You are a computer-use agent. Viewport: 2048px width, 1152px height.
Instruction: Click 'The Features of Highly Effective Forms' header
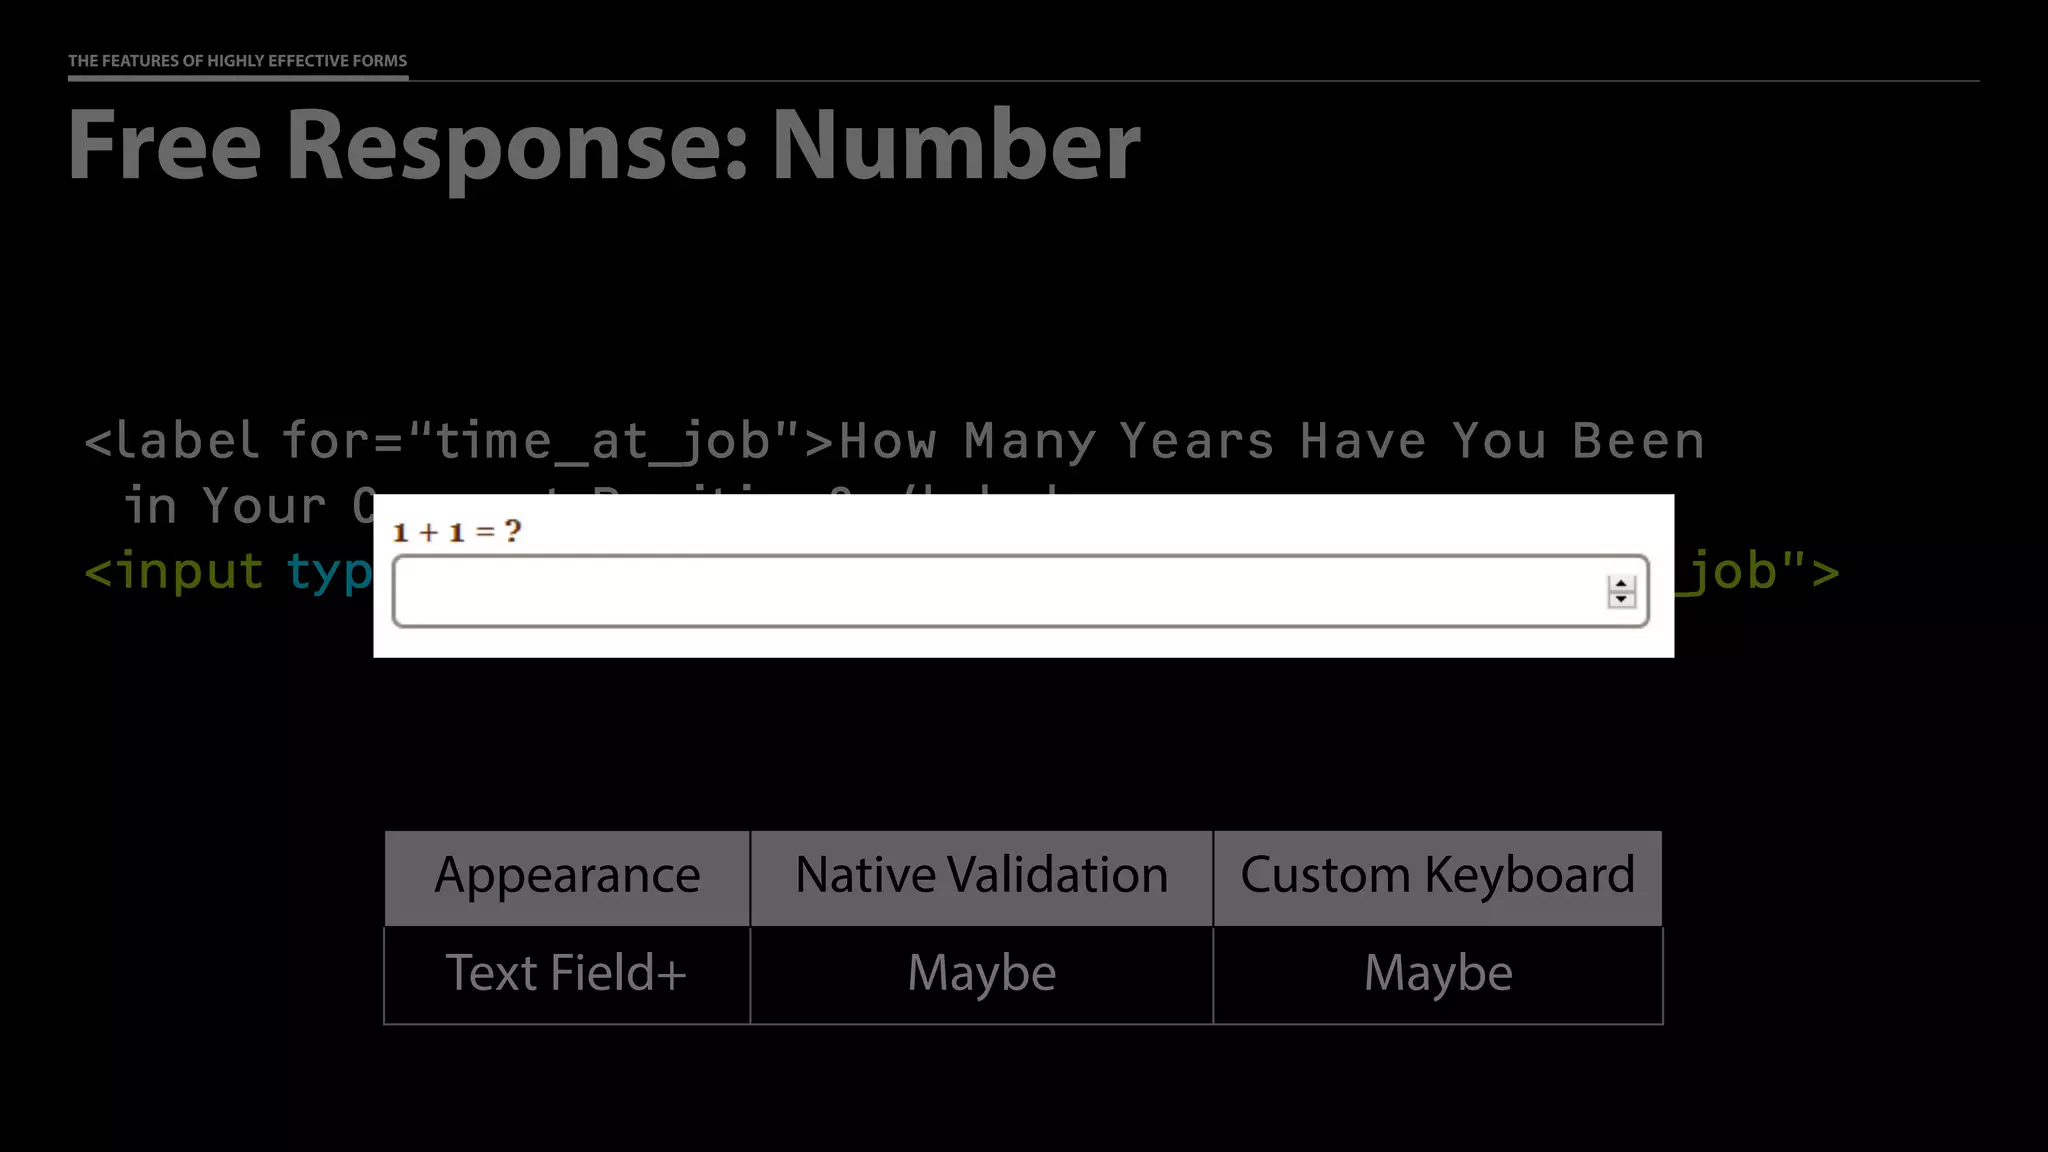coord(238,61)
